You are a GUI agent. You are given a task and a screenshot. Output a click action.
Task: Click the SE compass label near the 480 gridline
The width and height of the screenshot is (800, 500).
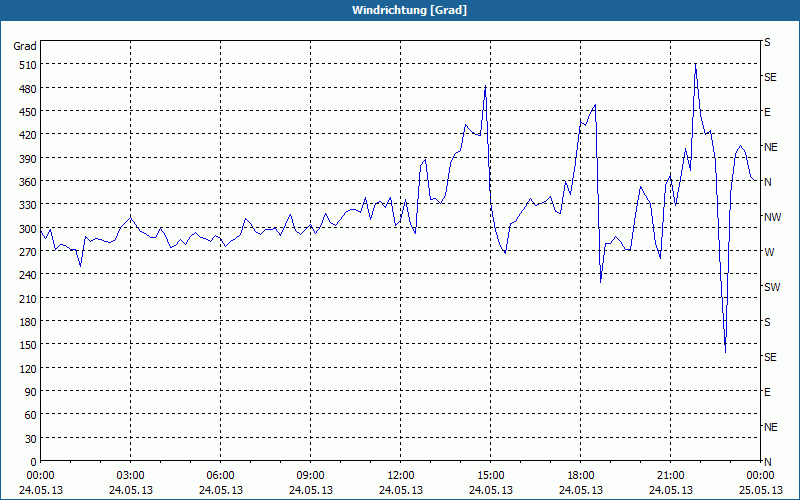click(770, 78)
